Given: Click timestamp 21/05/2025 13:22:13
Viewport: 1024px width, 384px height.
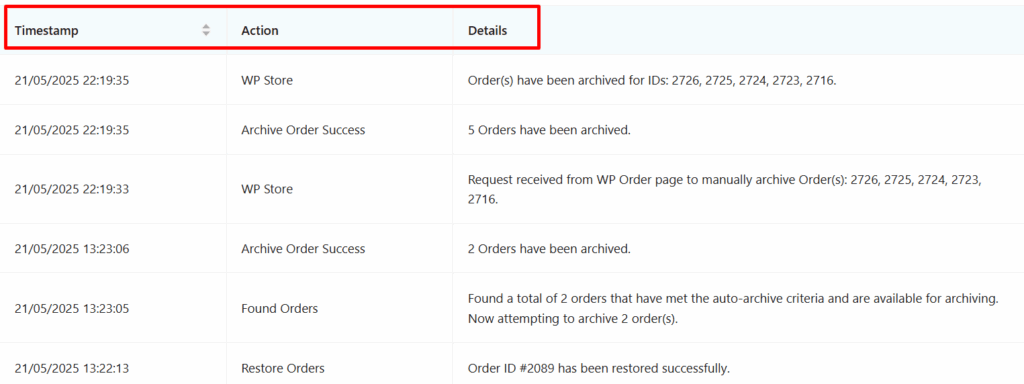Looking at the screenshot, I should (72, 368).
